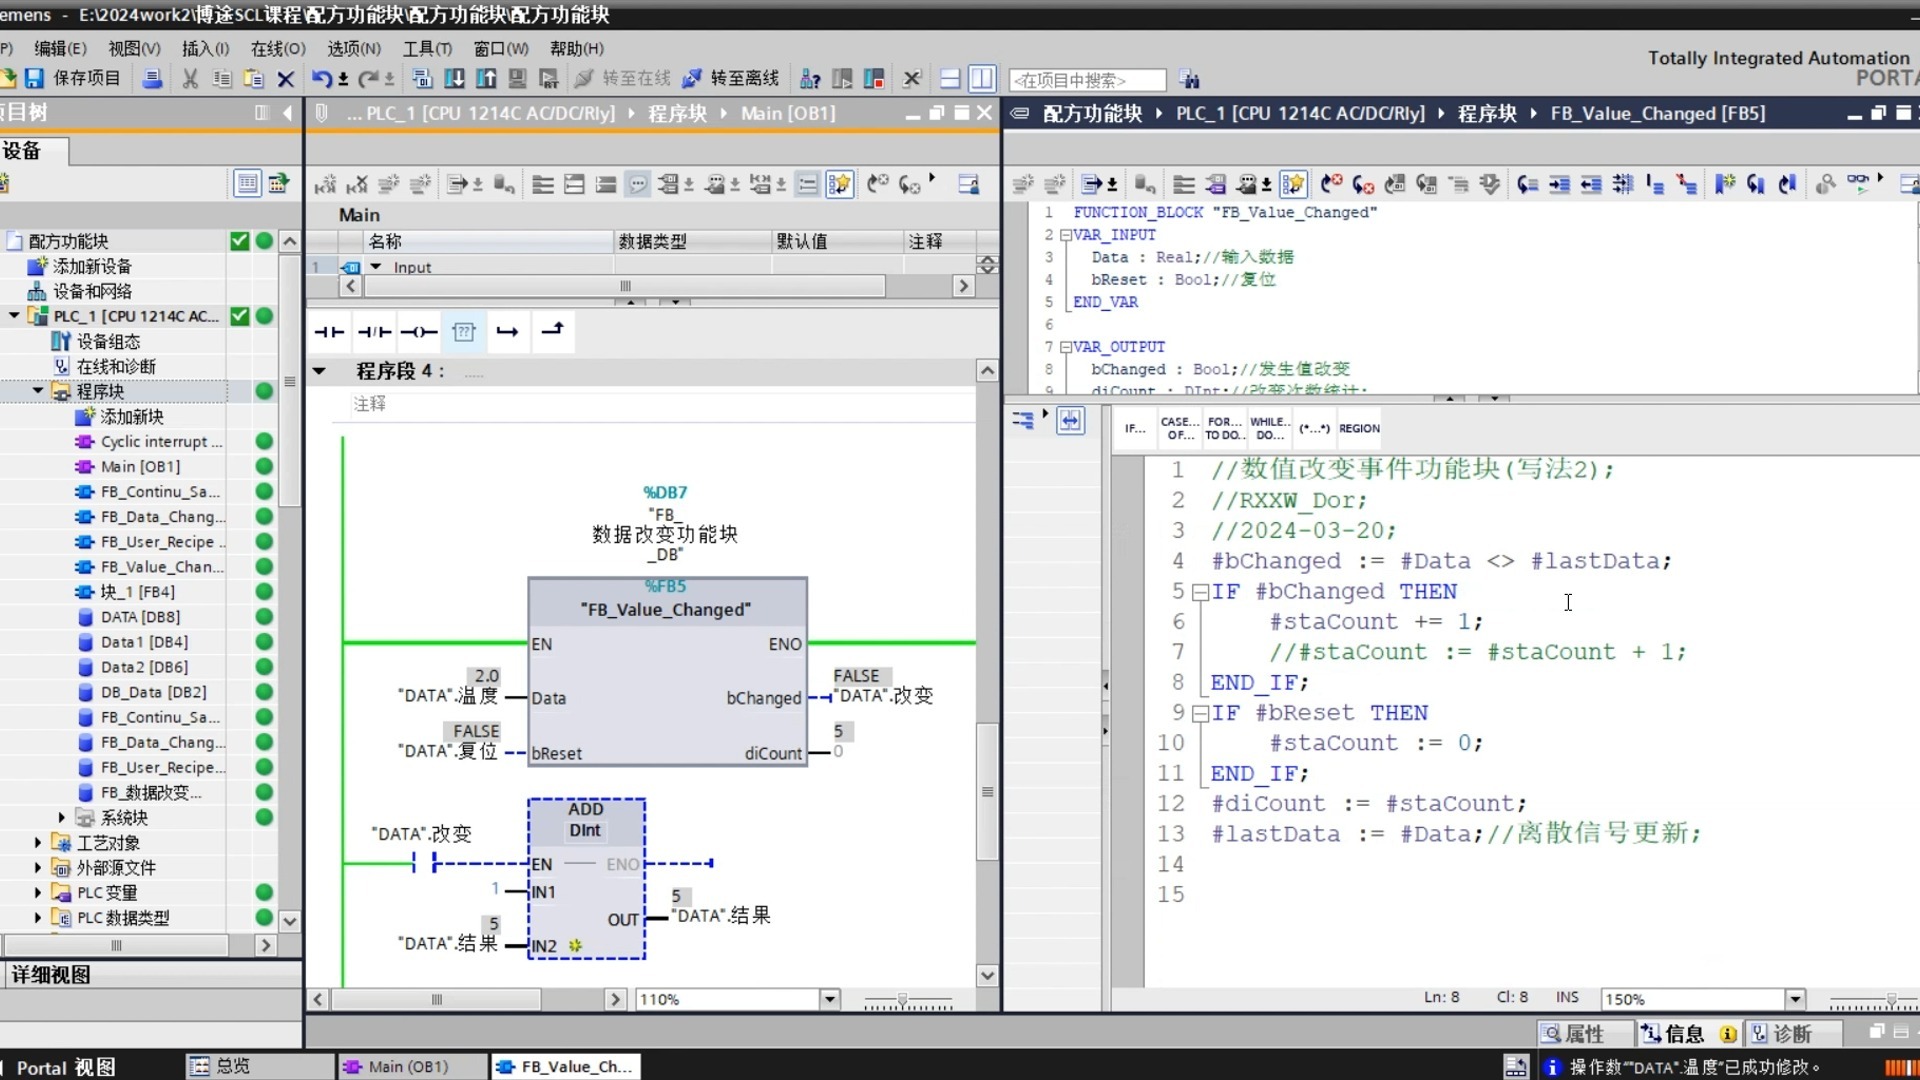The image size is (1920, 1080).
Task: Click Portal 视图 button
Action: (66, 1067)
